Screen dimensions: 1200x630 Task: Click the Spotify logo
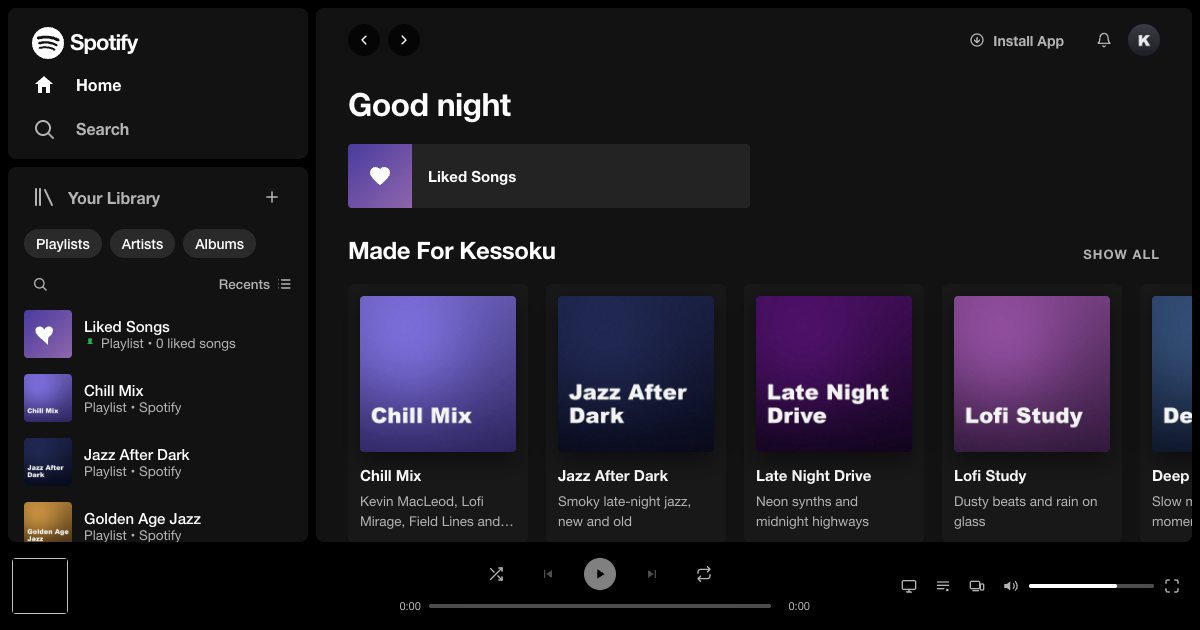pos(85,43)
